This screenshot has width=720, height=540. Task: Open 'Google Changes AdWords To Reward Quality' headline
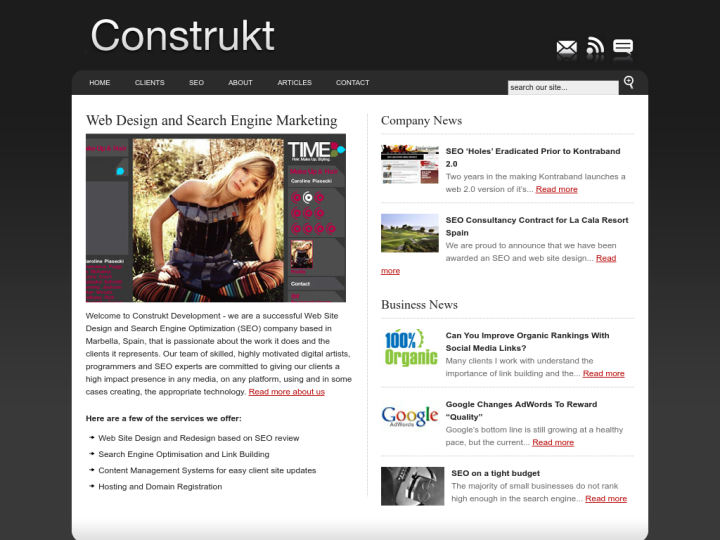tap(521, 411)
